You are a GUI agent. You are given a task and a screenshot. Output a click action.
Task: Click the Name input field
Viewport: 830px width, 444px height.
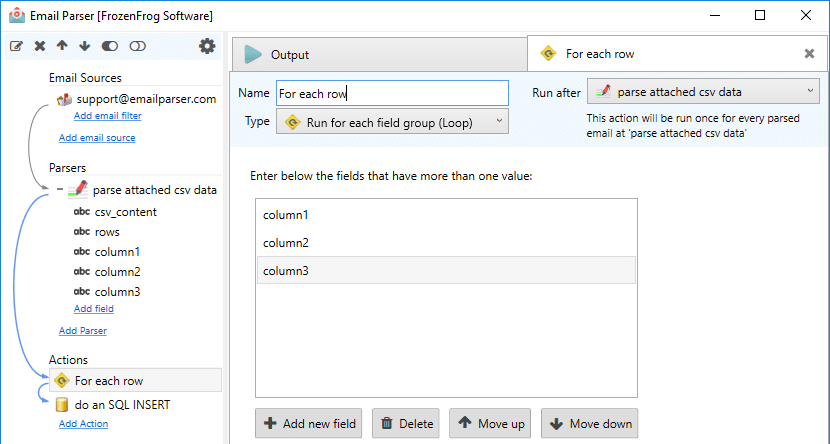coord(392,93)
